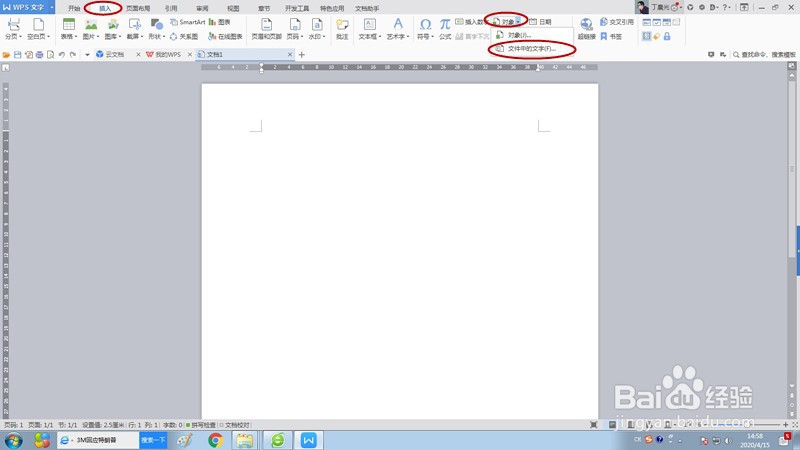This screenshot has height=450, width=800.
Task: Insert a cross reference (交叉引用)
Action: [617, 22]
